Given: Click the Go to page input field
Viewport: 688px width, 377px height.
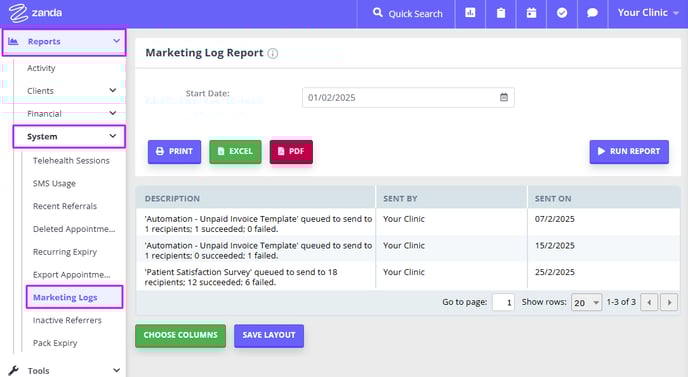Looking at the screenshot, I should pyautogui.click(x=503, y=302).
